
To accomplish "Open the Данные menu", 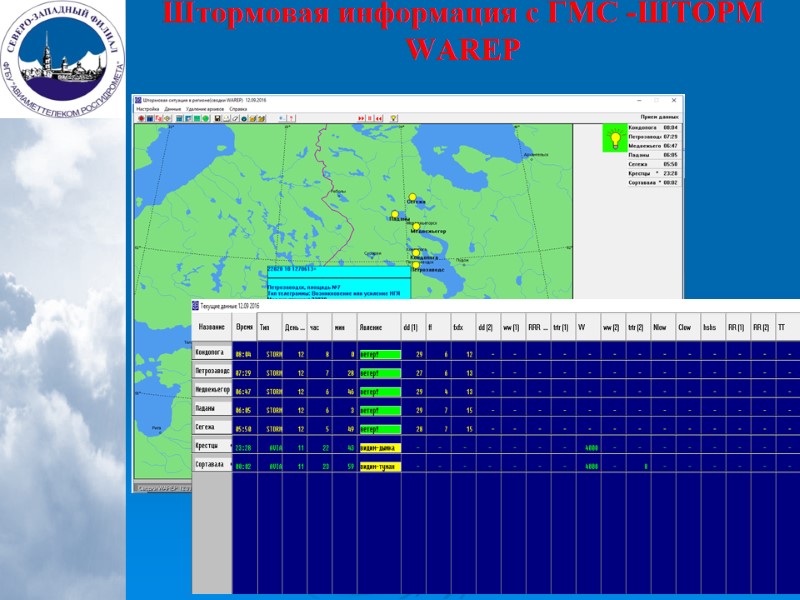I will (172, 109).
